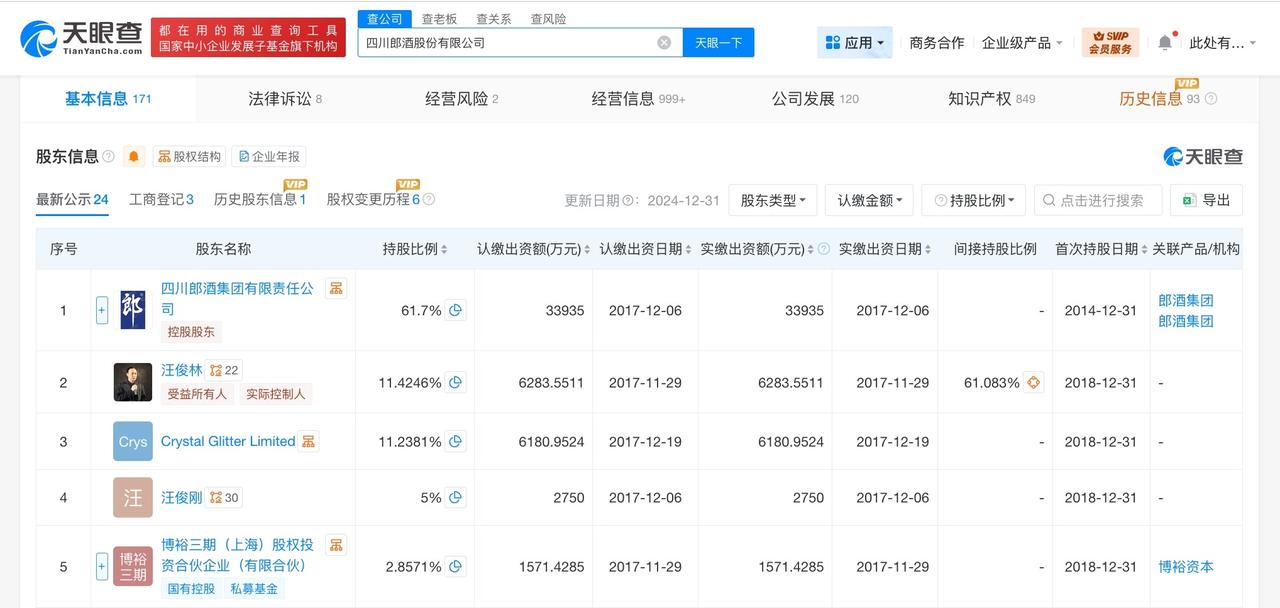Click 汪俊刚's related companies badge 30

[x=224, y=497]
